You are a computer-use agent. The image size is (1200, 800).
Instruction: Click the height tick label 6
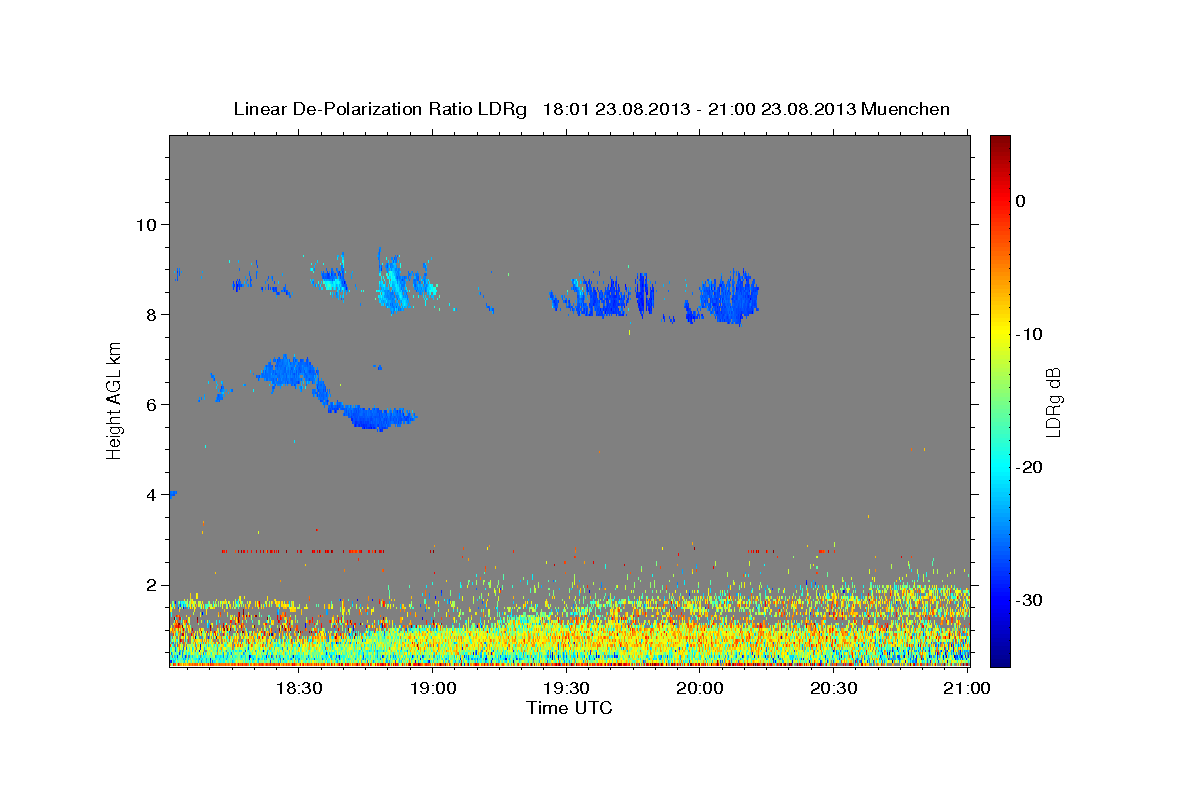point(151,404)
